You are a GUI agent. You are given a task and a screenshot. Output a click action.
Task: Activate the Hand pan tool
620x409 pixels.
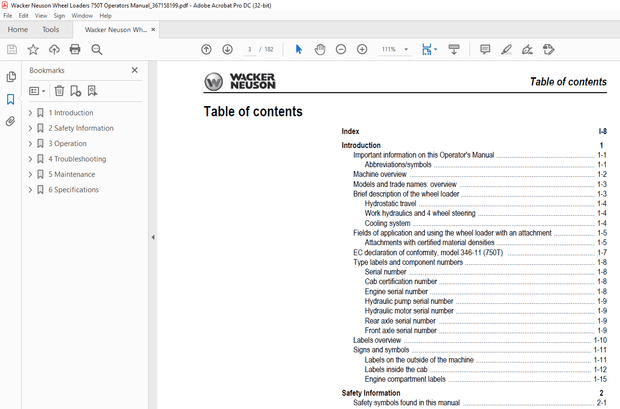coord(320,49)
